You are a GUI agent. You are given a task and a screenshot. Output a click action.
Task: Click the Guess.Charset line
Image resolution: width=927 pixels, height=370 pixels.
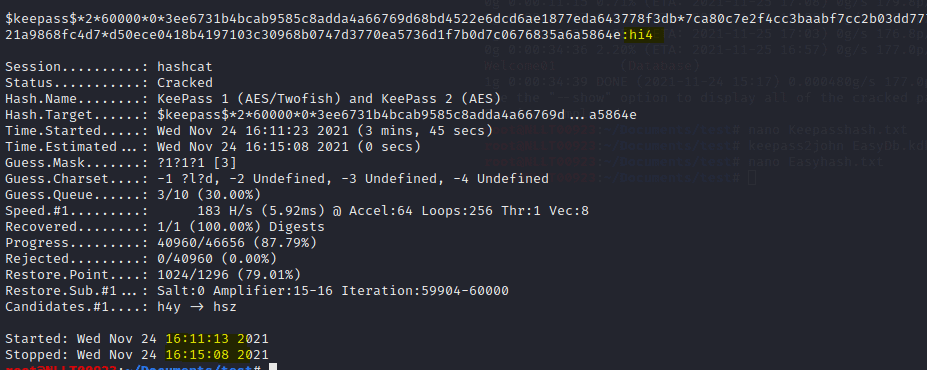coord(277,178)
